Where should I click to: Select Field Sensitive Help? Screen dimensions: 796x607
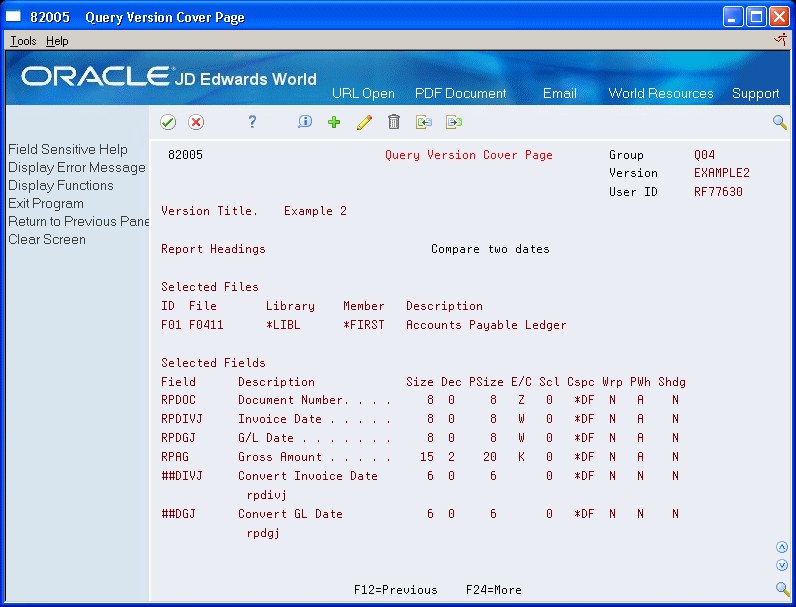point(68,149)
